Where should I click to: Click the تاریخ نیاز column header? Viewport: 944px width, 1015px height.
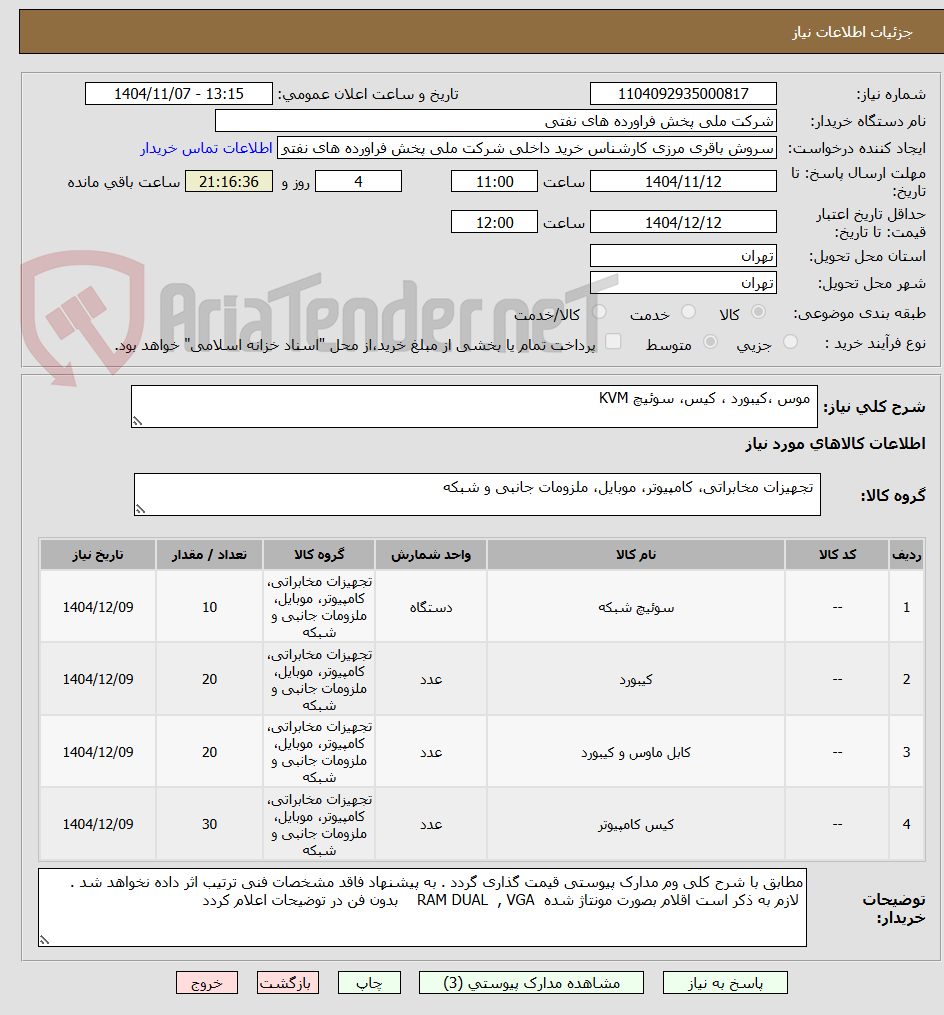[x=98, y=555]
